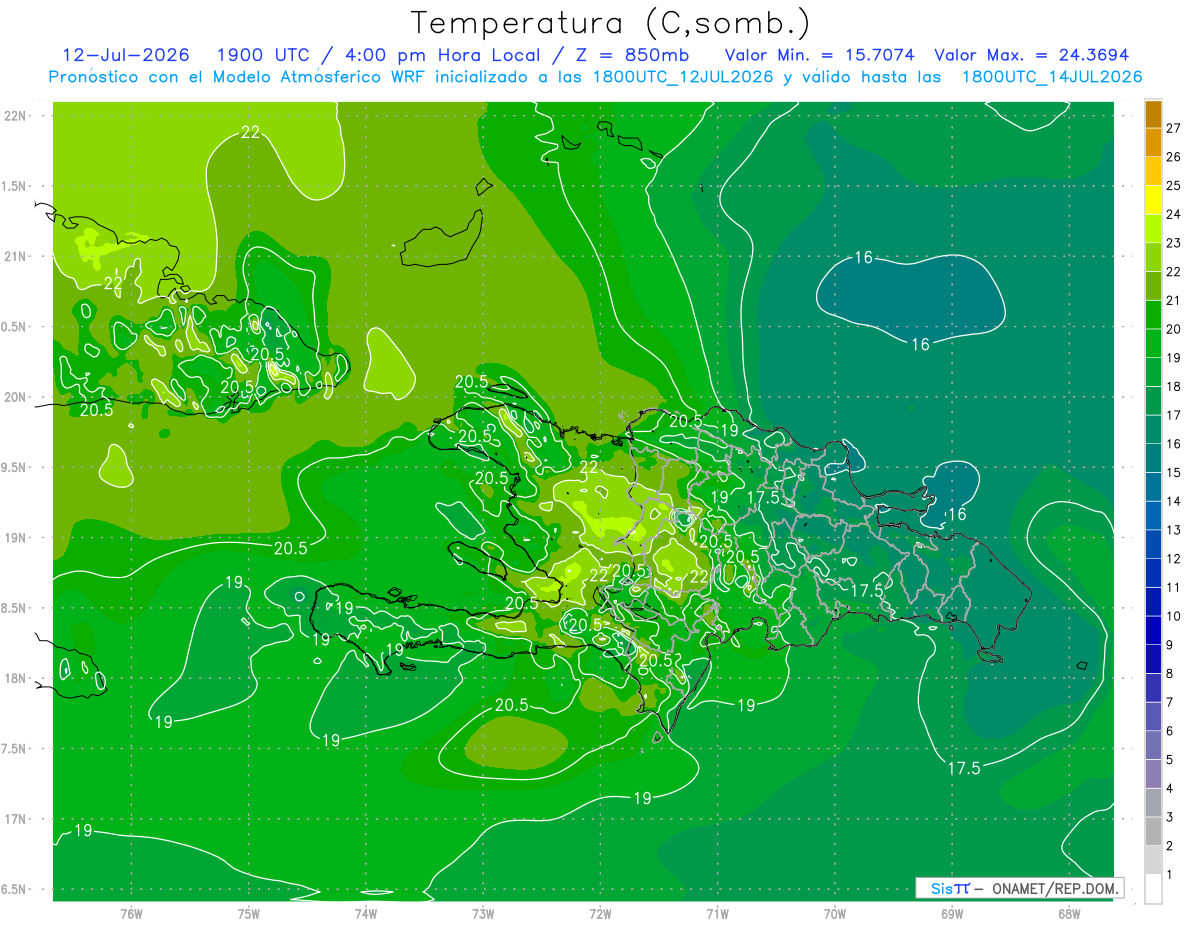Select the latitude axis label "20N"
The image size is (1200, 927).
click(x=17, y=397)
